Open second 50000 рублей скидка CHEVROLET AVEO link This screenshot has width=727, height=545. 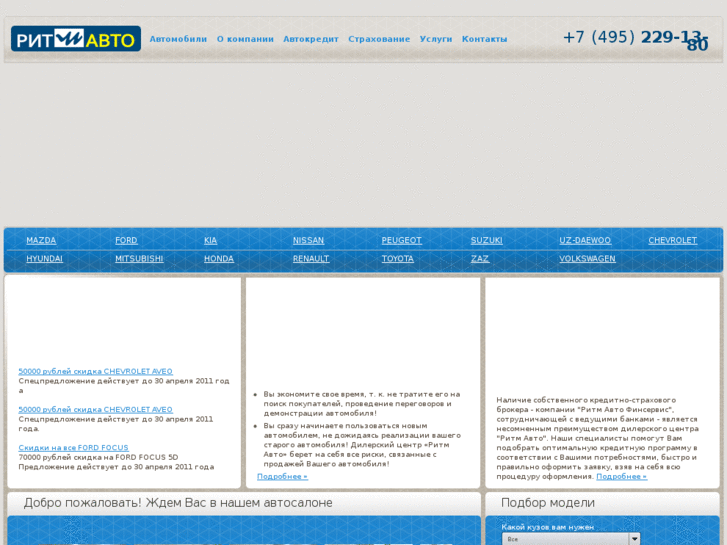[96, 410]
